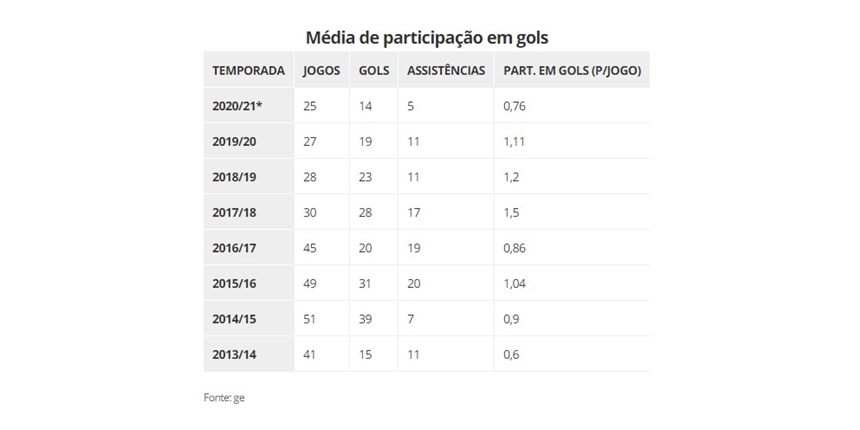Select the 1,04 participation cell for 2015/16

click(x=516, y=284)
